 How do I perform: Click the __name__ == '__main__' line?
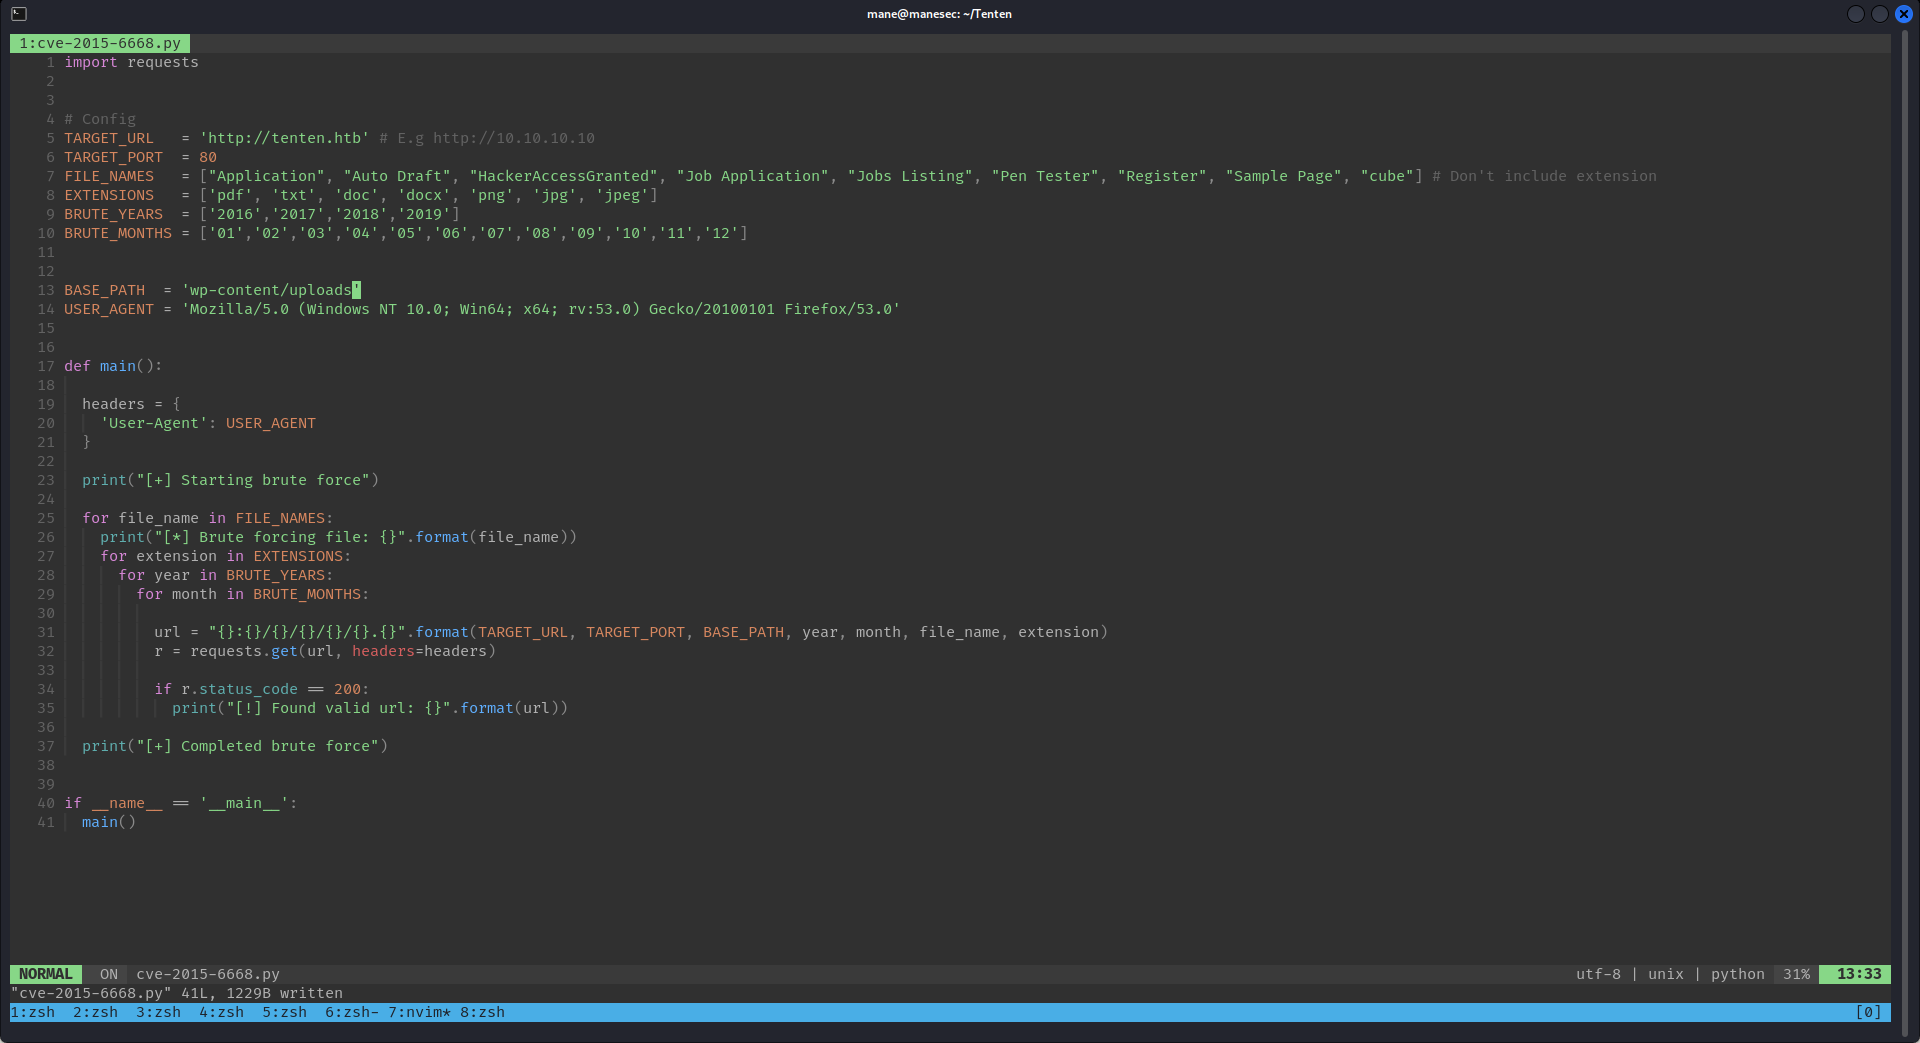pos(181,803)
